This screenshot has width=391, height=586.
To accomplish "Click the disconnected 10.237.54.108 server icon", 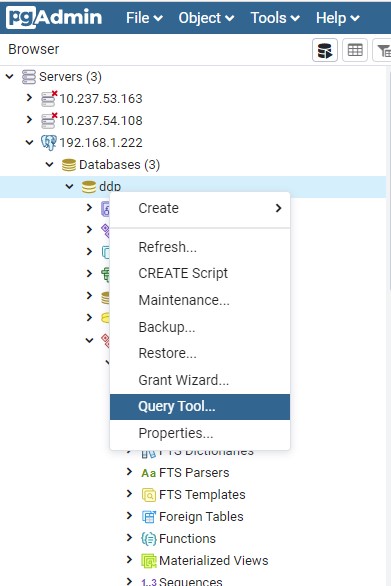I will click(x=49, y=121).
